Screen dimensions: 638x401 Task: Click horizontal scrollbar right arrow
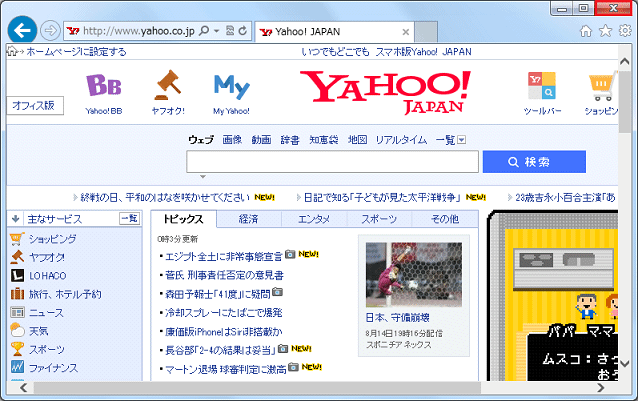[x=601, y=388]
